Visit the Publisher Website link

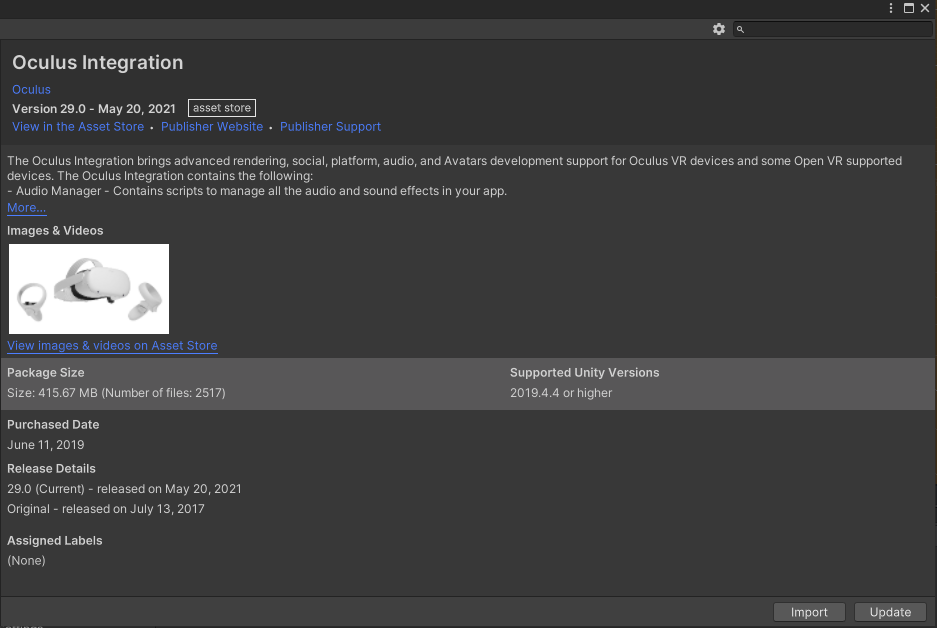212,127
